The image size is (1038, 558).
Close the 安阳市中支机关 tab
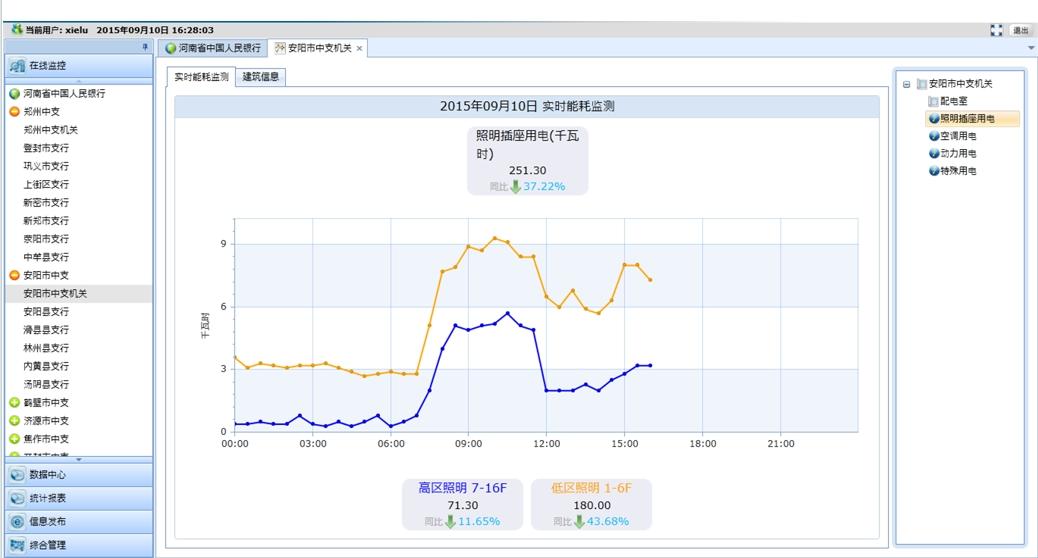pos(360,48)
